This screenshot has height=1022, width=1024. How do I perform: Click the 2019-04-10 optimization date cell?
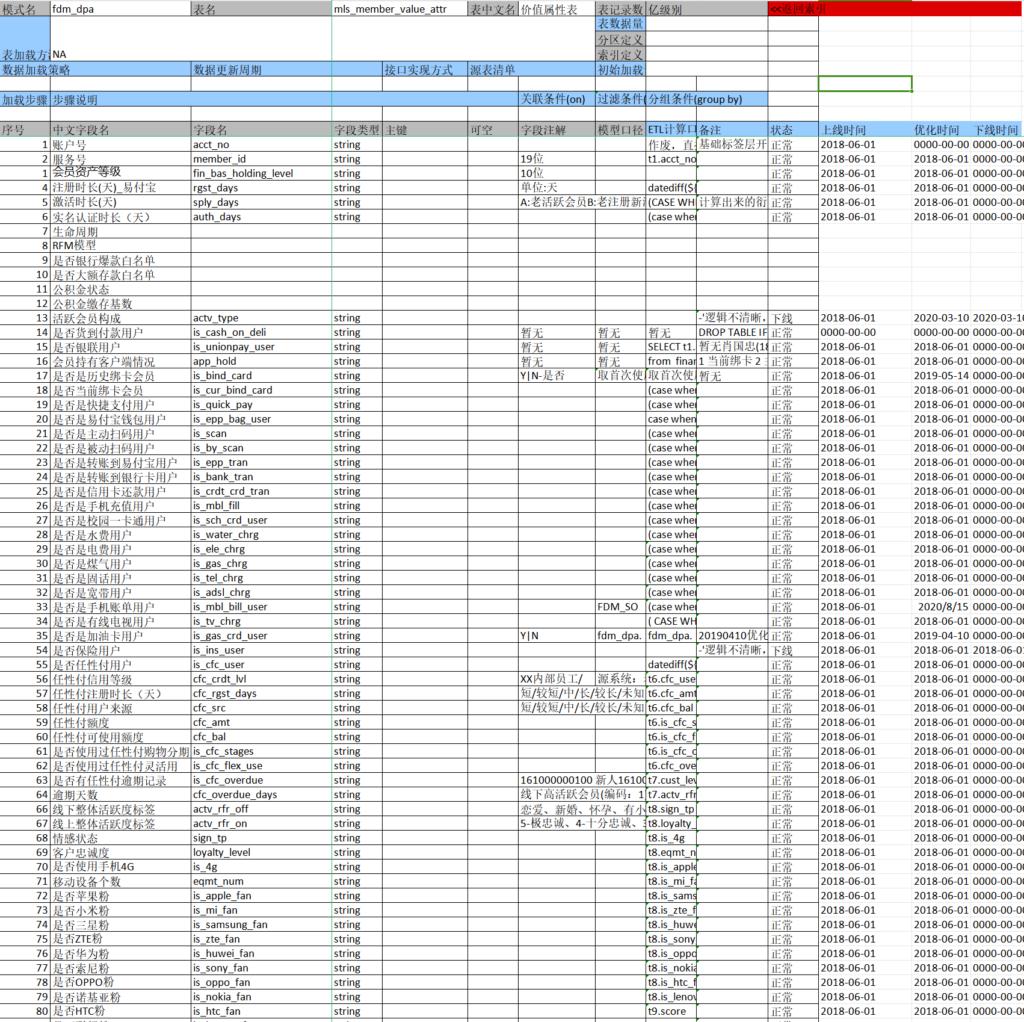941,635
